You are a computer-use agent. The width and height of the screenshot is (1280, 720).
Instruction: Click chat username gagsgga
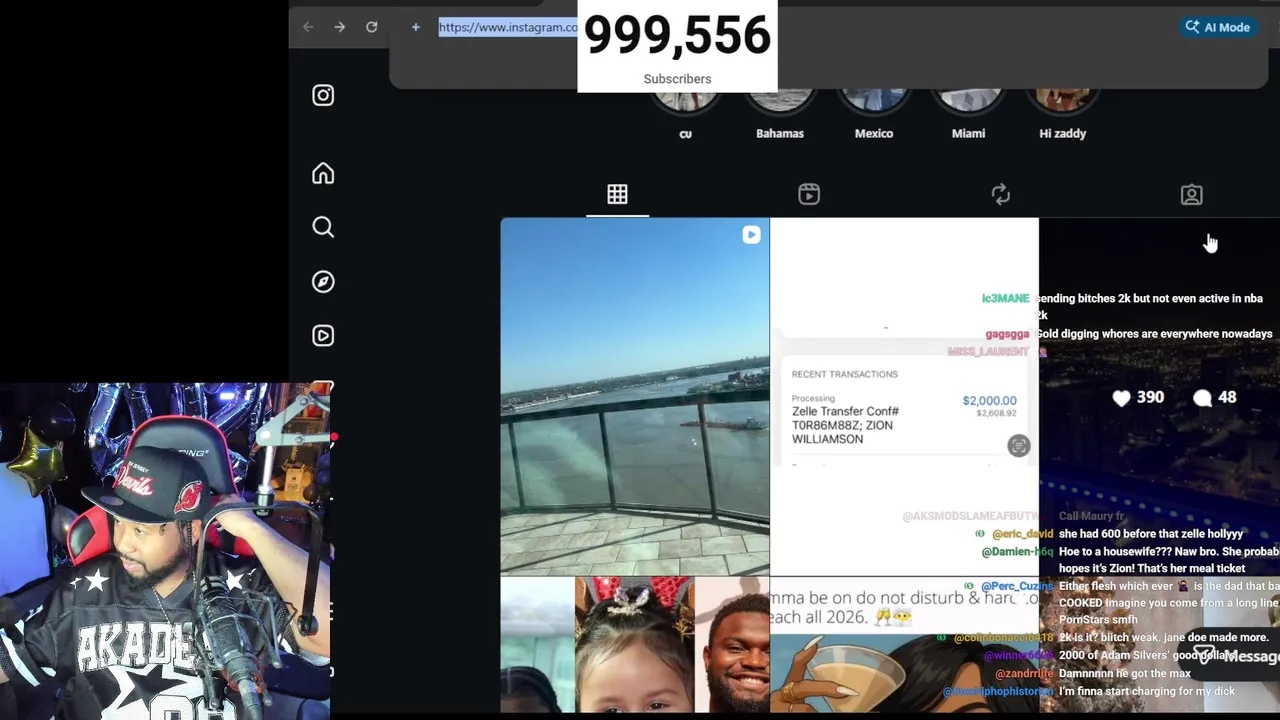point(1007,334)
